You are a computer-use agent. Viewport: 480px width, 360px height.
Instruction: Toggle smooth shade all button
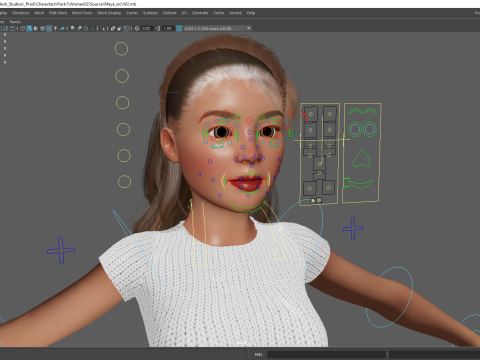(x=29, y=28)
